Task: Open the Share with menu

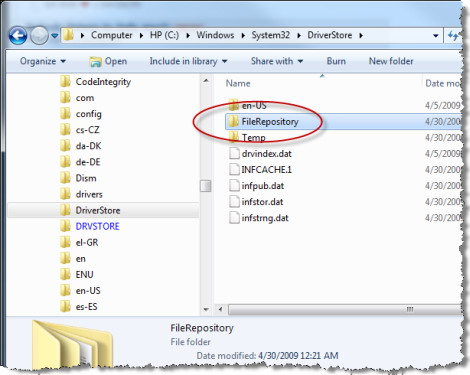Action: pyautogui.click(x=277, y=61)
